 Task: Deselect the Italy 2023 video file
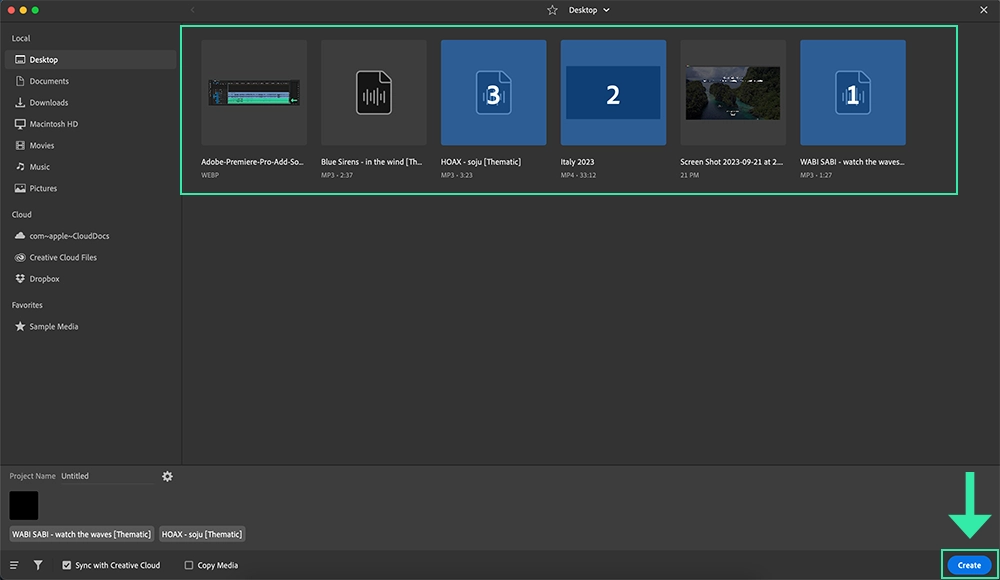[613, 92]
